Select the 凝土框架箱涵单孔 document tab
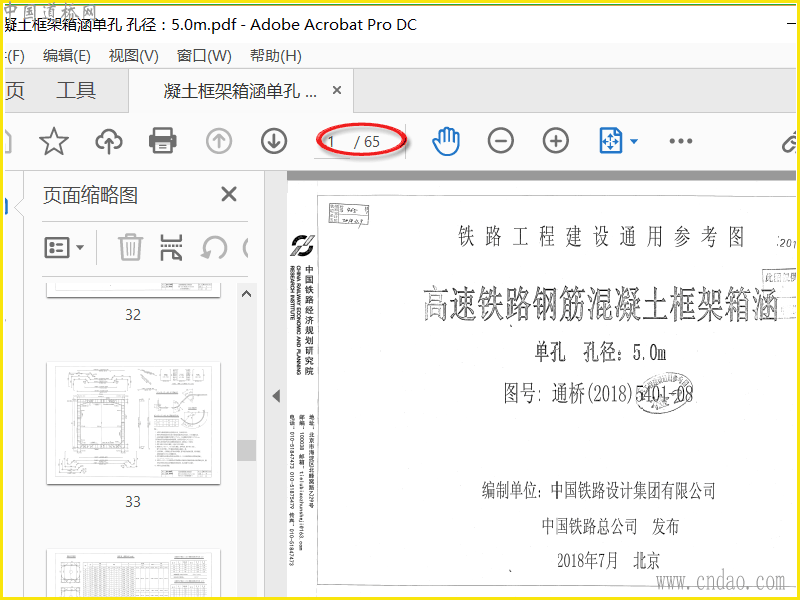 tap(240, 91)
